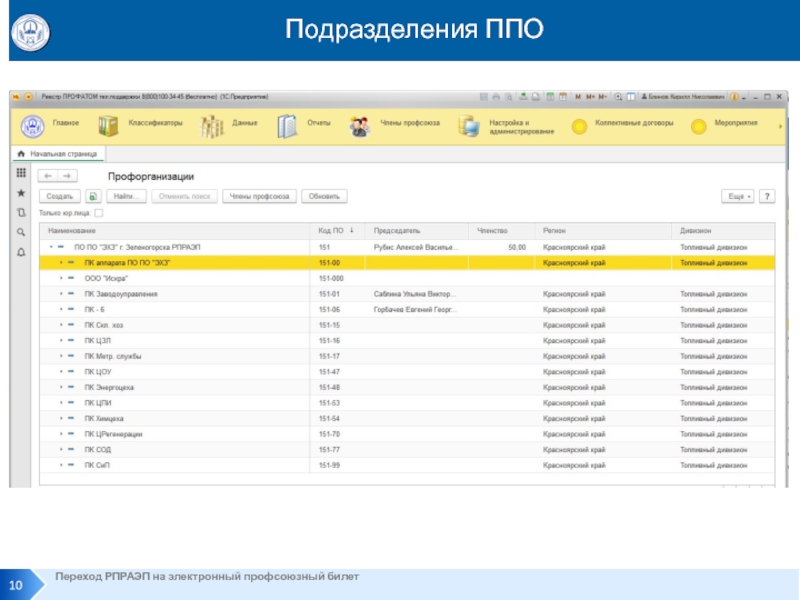Open notifications bell icon in sidebar
This screenshot has height=600, width=800.
21,252
